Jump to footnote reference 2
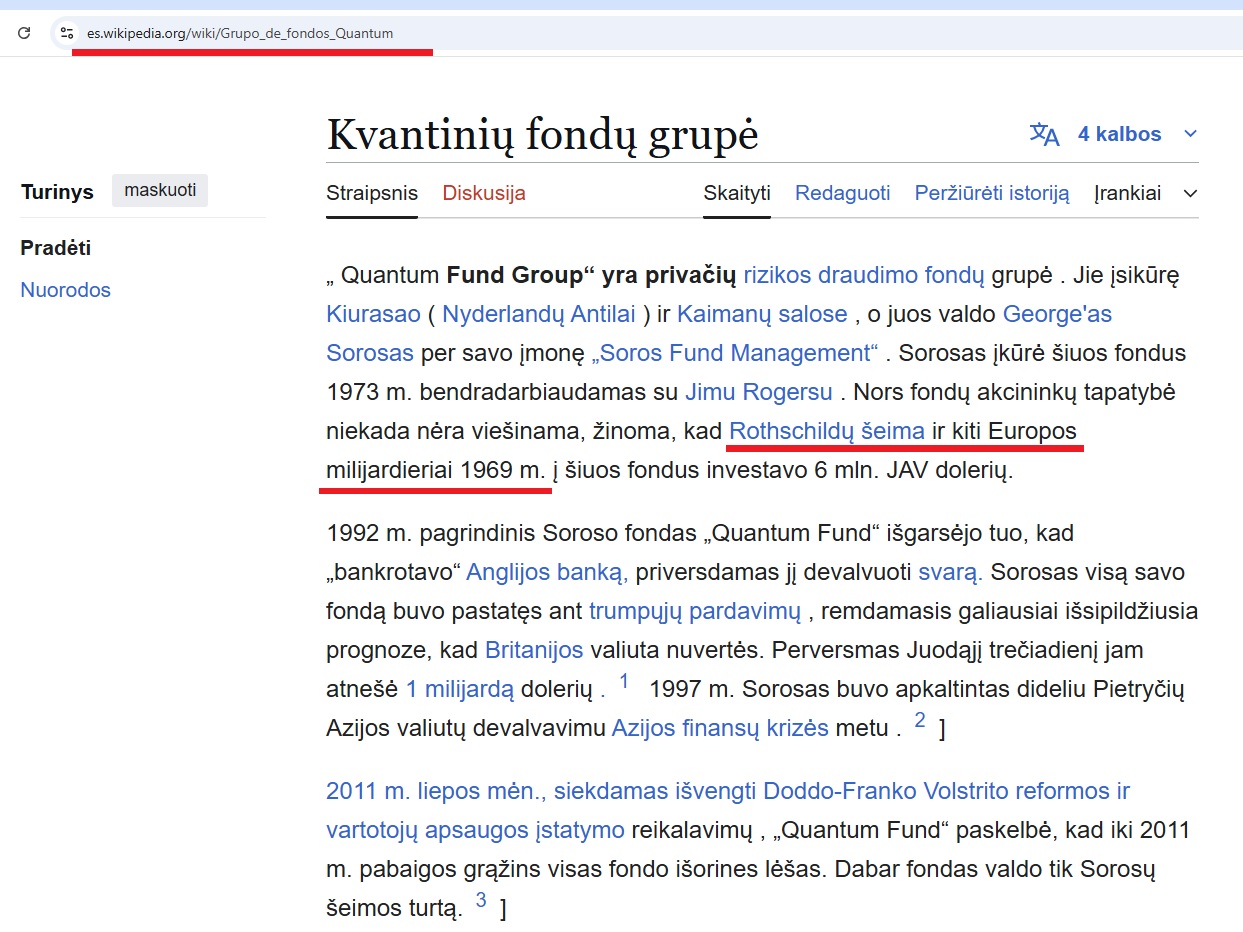This screenshot has height=932, width=1243. [x=920, y=720]
